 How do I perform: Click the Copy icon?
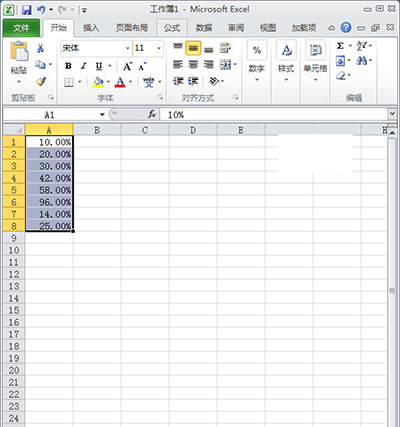[x=40, y=64]
